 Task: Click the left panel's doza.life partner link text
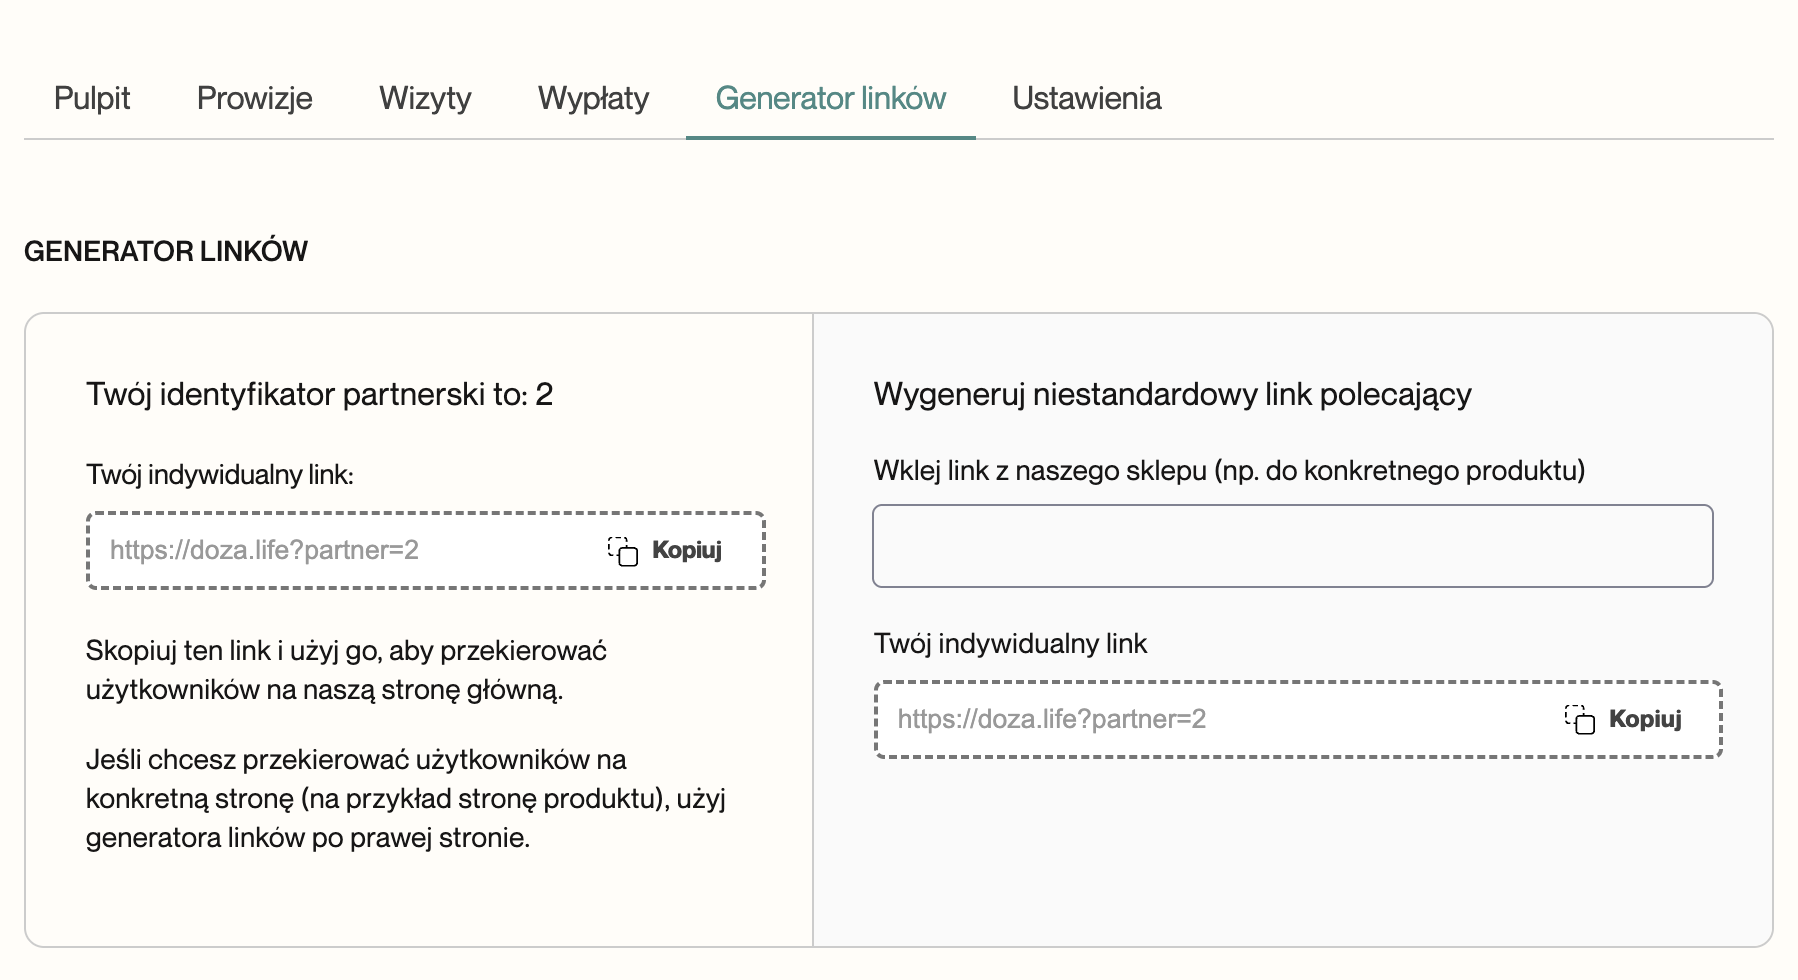click(264, 550)
